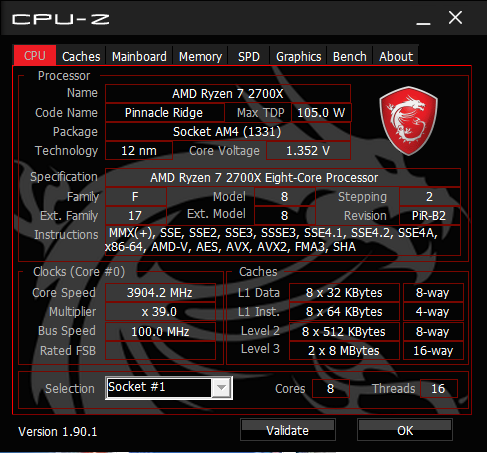
Task: Click the Validate button
Action: pos(288,430)
